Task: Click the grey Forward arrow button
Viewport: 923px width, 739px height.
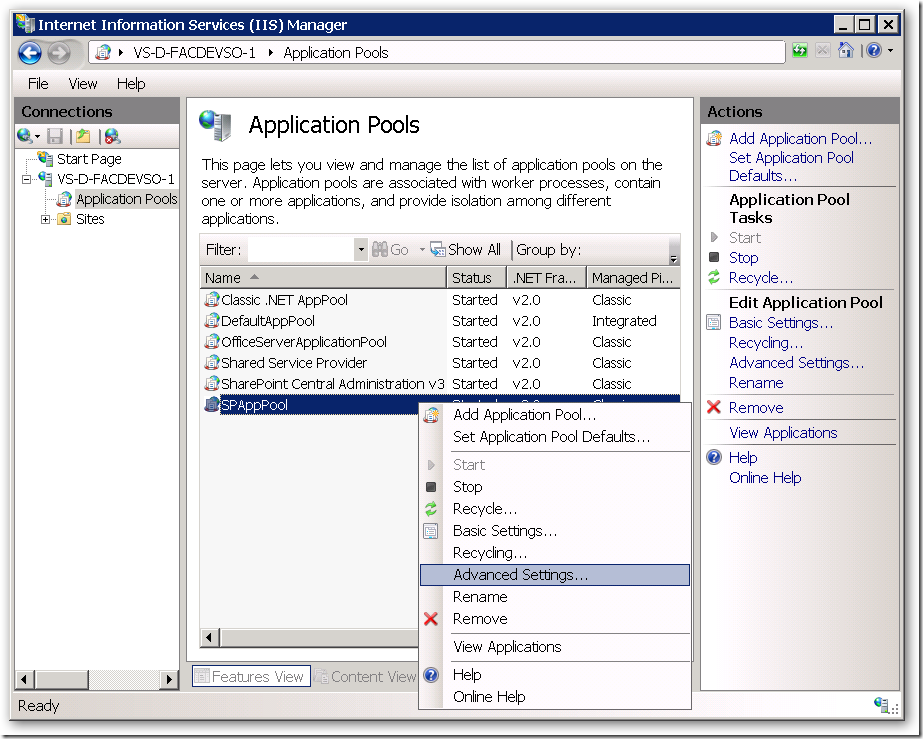Action: [x=59, y=53]
